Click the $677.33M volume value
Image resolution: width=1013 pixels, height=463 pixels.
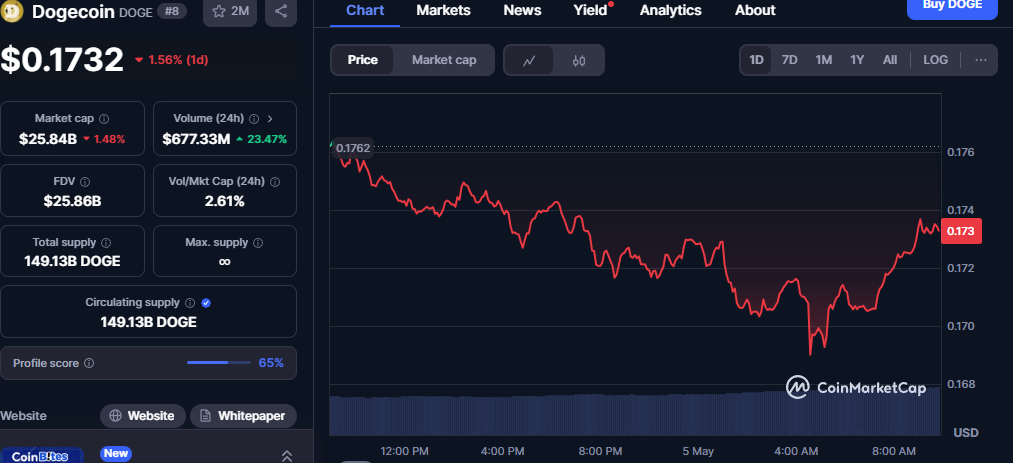click(196, 138)
